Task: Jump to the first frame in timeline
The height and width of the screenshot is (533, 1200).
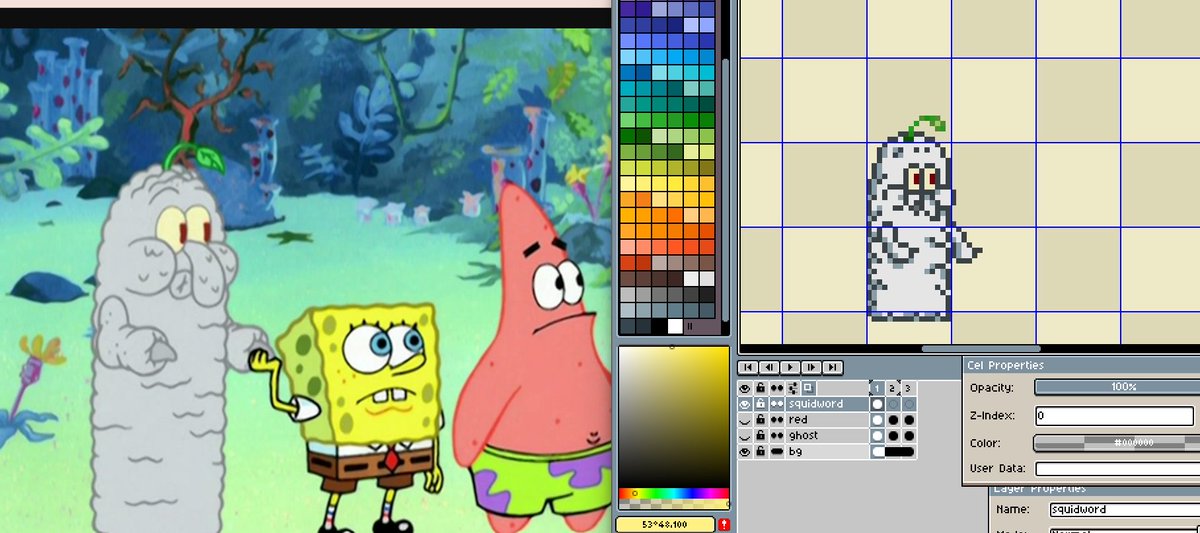Action: click(748, 368)
